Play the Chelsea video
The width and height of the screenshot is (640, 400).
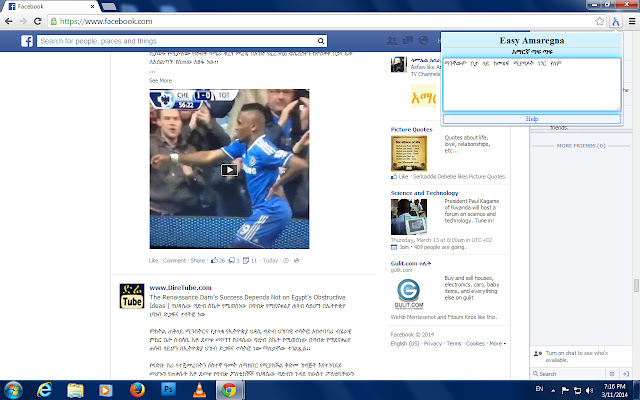(229, 170)
